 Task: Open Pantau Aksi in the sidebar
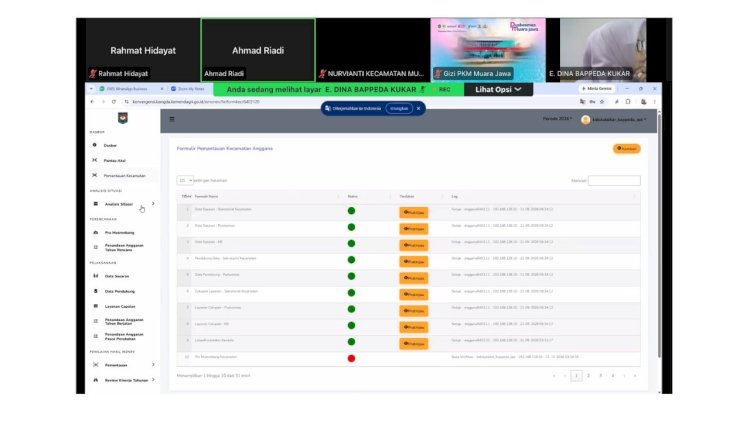pos(115,161)
